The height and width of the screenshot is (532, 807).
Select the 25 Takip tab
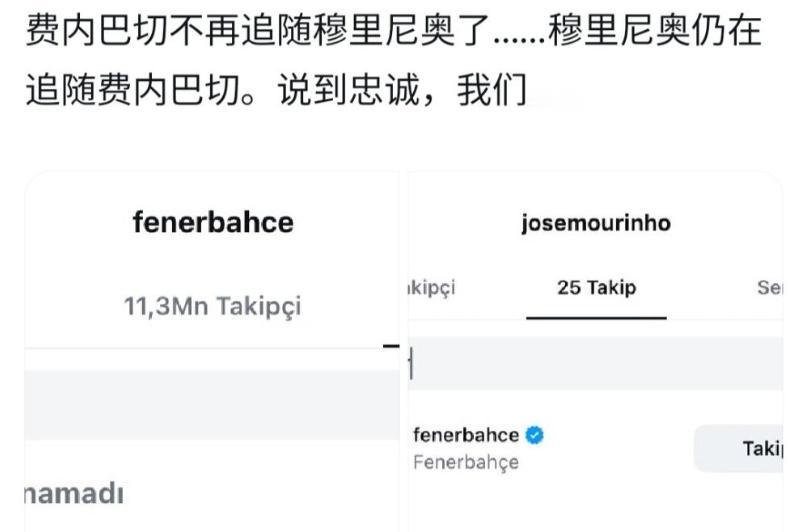coord(597,288)
